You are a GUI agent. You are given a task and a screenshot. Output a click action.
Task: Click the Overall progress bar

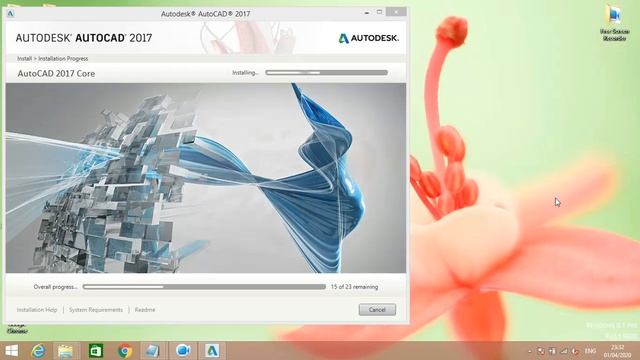[204, 287]
